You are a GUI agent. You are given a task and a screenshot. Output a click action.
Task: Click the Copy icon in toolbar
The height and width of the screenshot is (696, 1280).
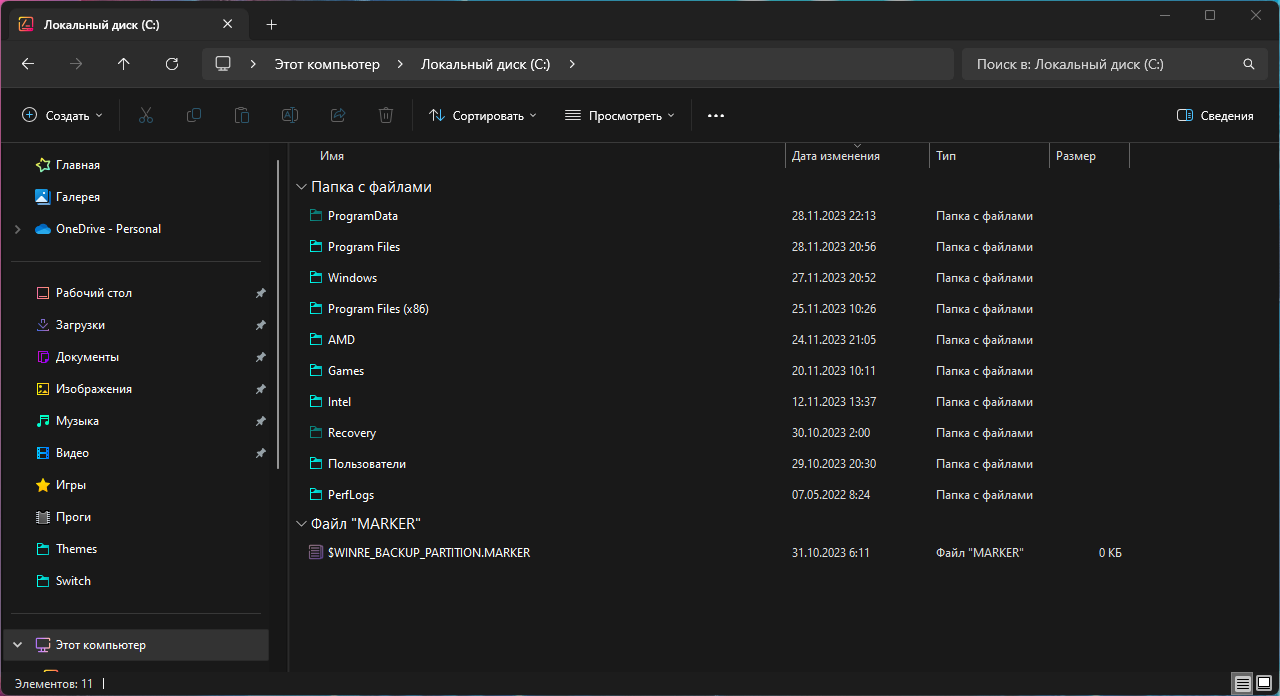coord(194,116)
